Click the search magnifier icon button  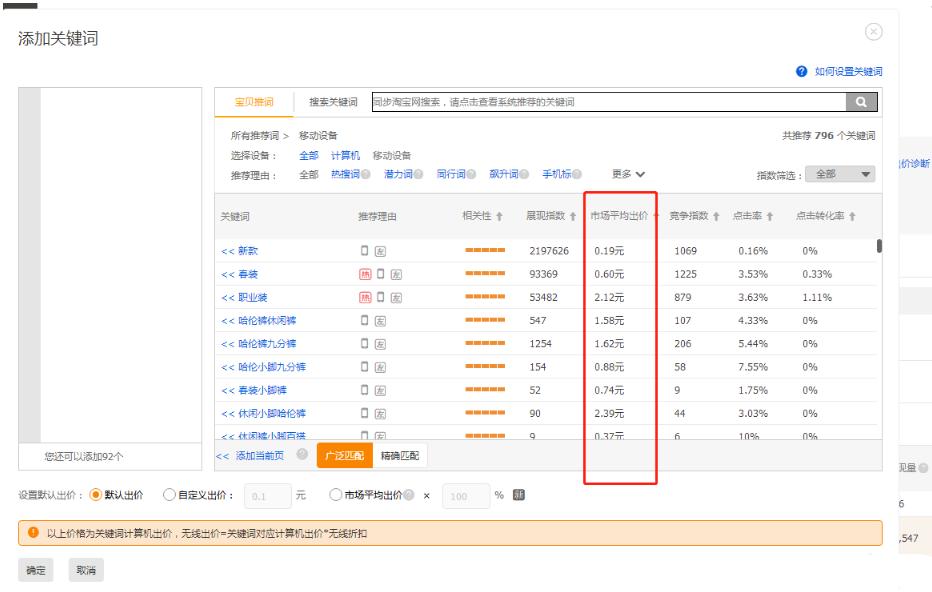tap(861, 102)
